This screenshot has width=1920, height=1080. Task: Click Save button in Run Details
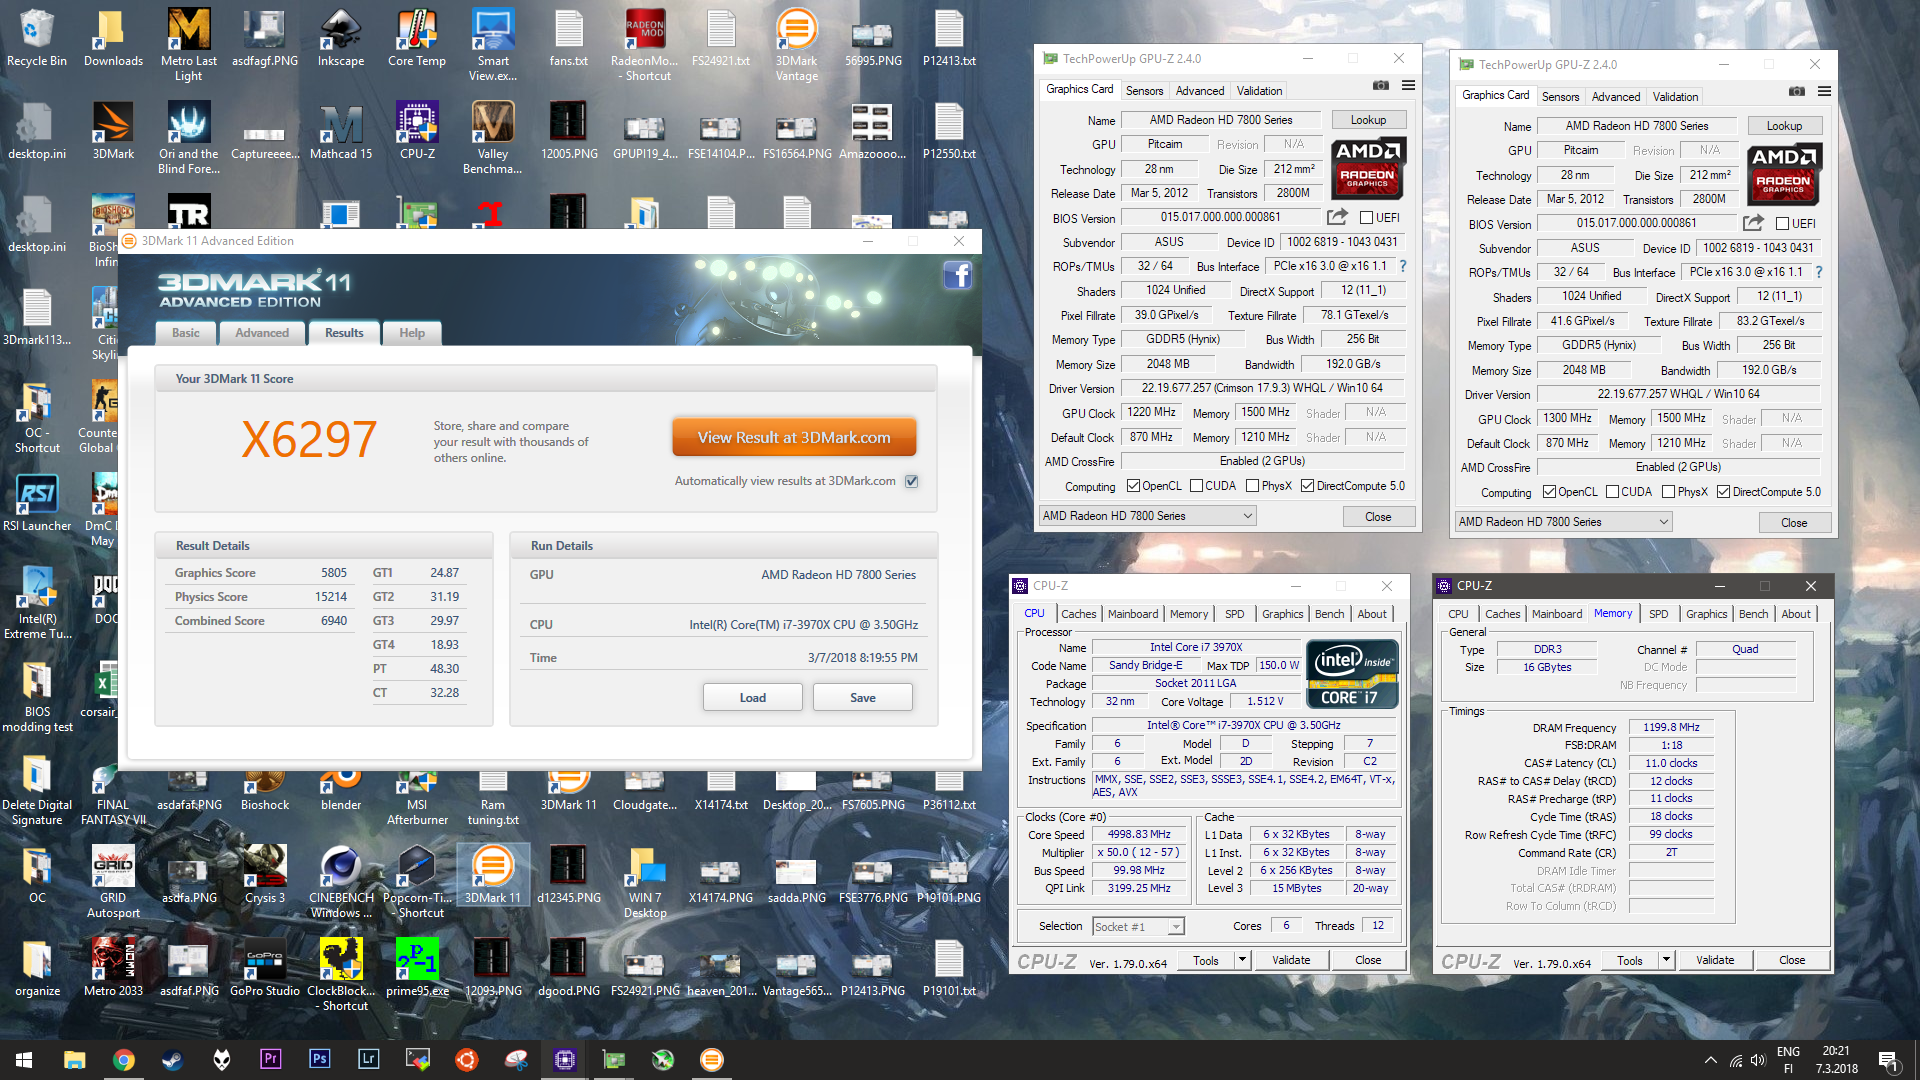click(862, 698)
